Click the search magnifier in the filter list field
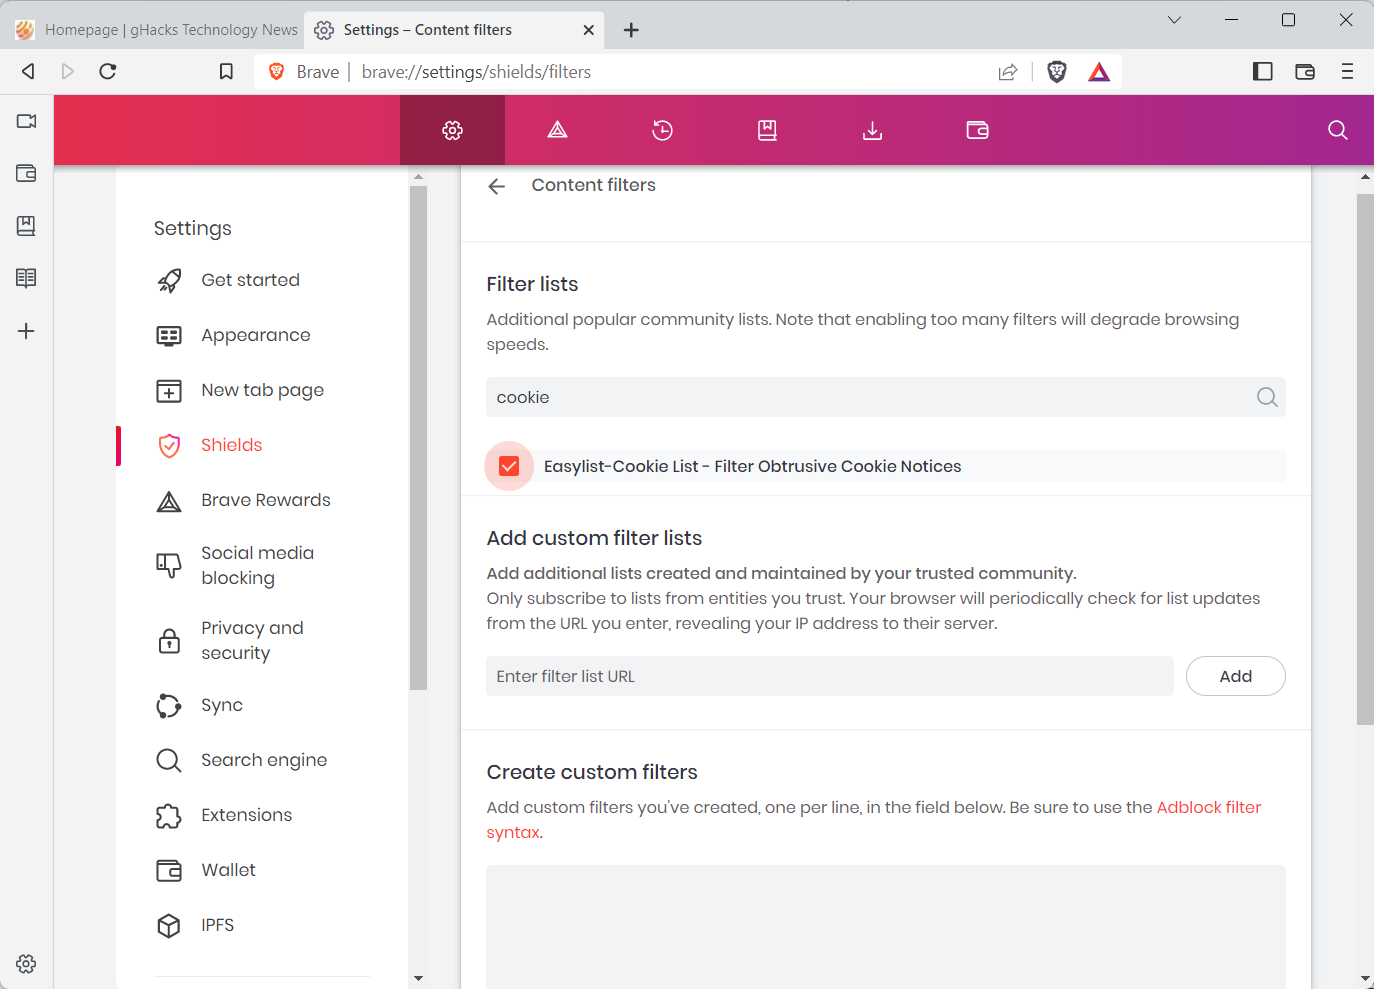Viewport: 1374px width, 989px height. 1266,397
